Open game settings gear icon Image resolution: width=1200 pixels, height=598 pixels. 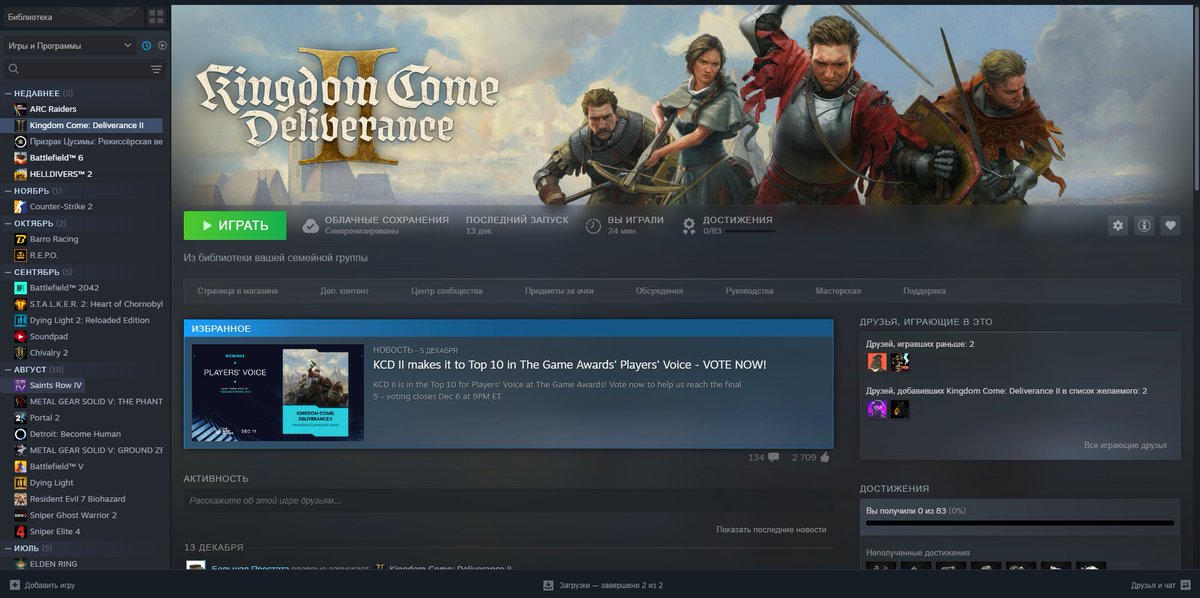click(x=1118, y=225)
